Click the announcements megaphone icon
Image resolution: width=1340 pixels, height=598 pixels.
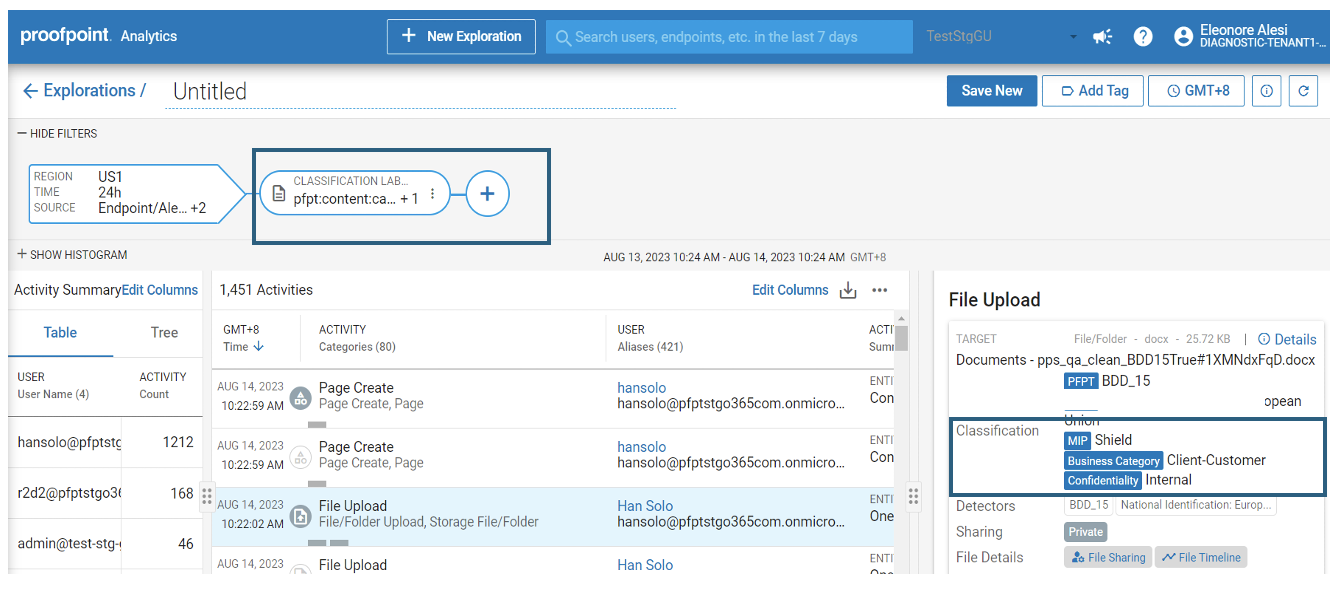point(1102,37)
